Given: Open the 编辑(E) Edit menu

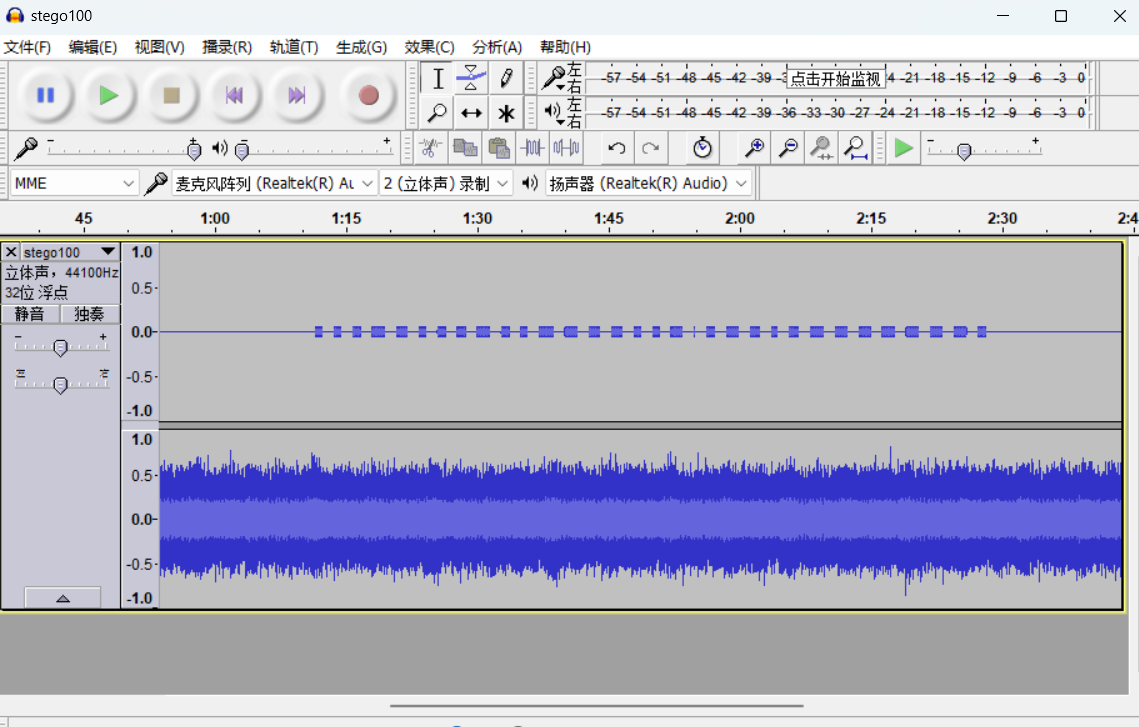Looking at the screenshot, I should coord(93,47).
